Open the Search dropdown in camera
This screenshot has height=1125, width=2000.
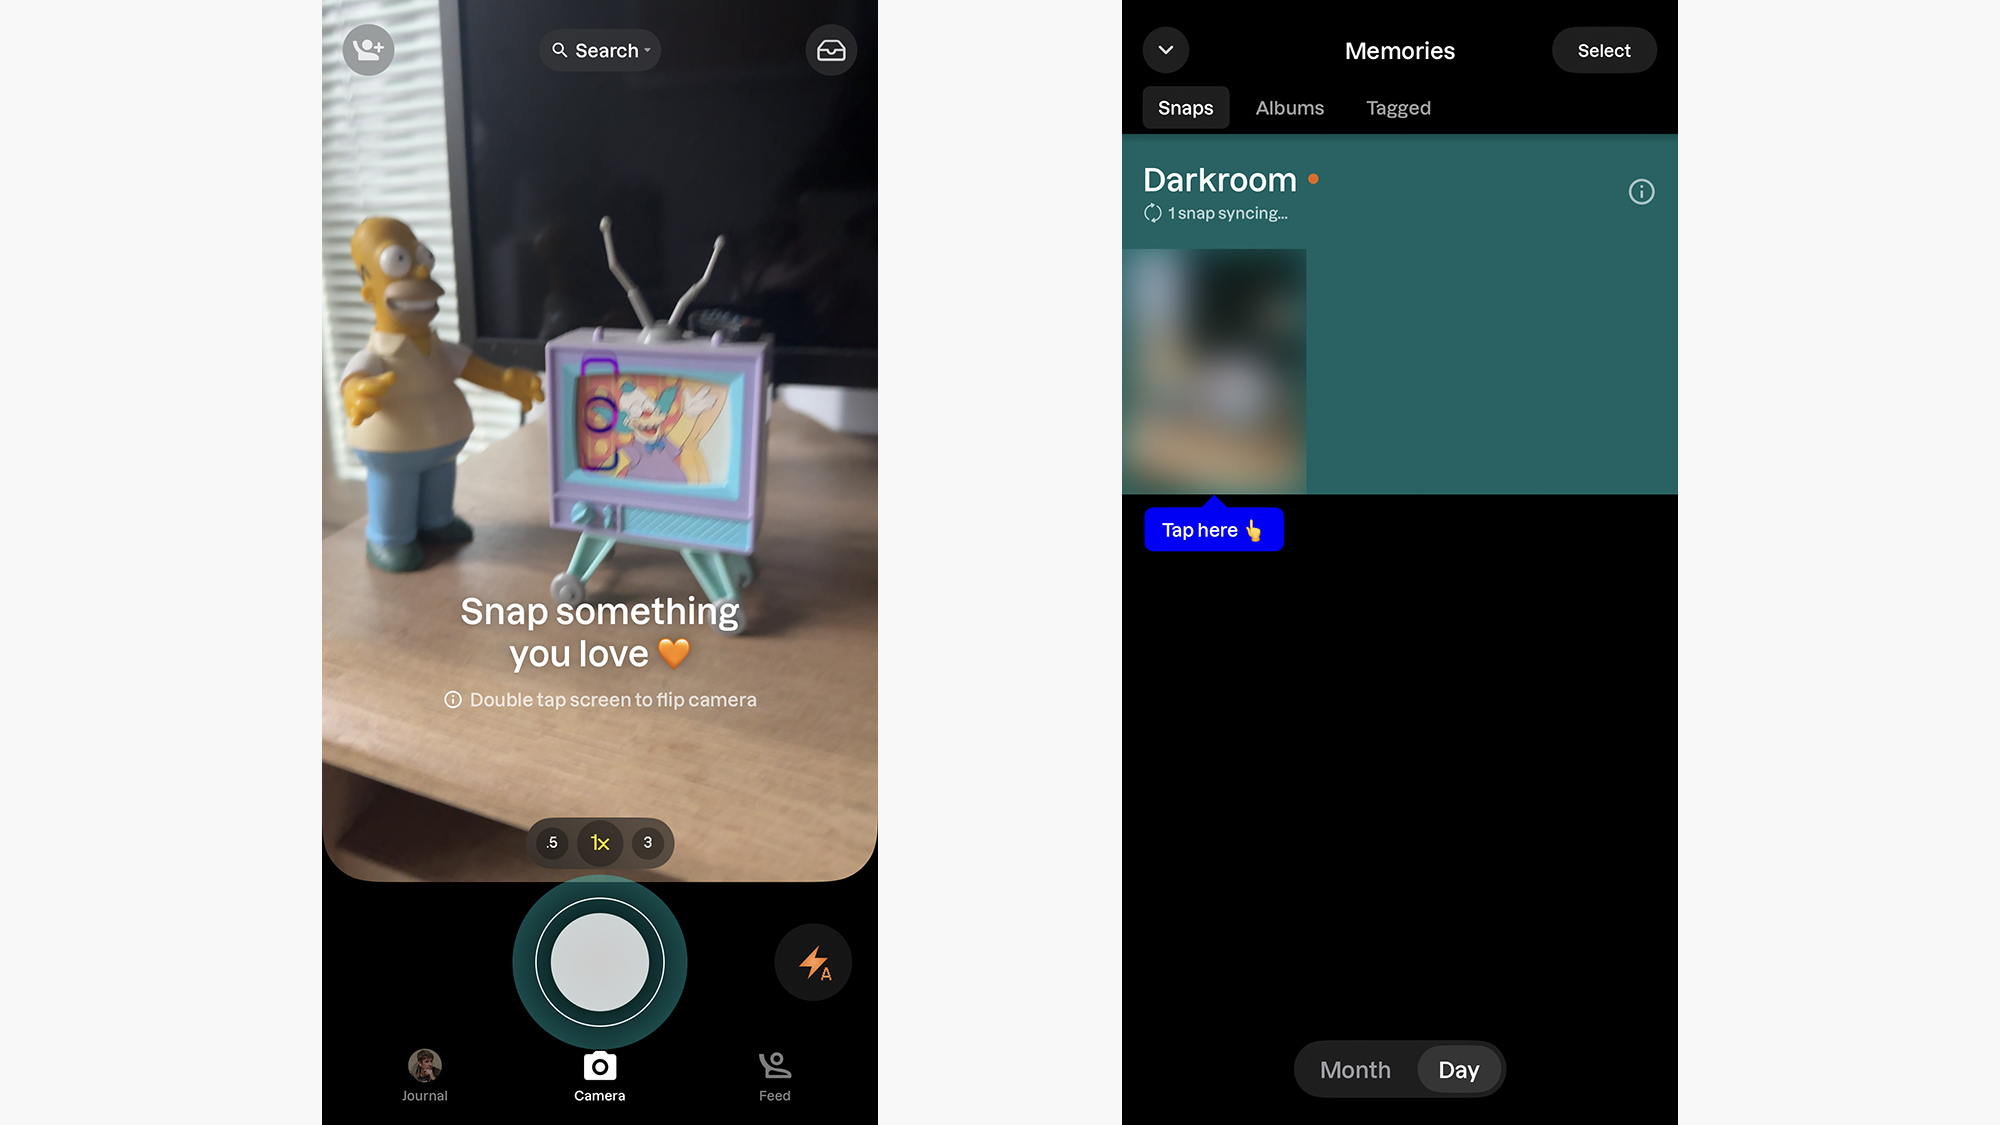(600, 51)
